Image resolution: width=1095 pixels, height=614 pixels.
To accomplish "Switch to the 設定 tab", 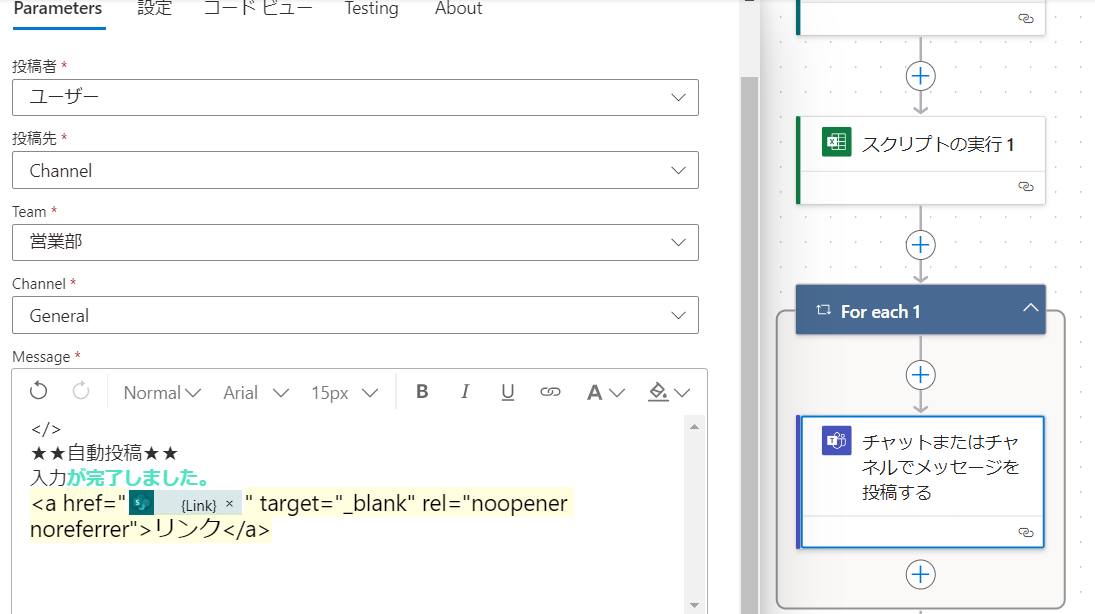I will tap(154, 9).
